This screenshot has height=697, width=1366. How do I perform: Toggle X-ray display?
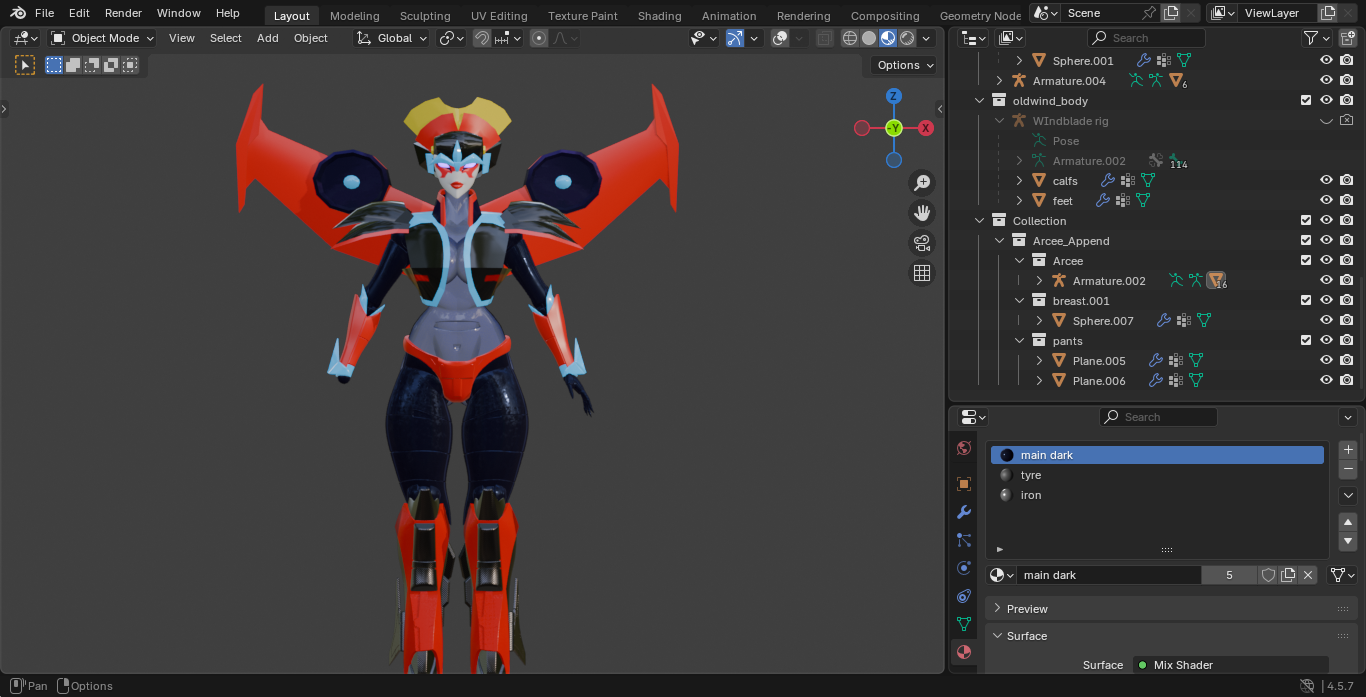pyautogui.click(x=825, y=38)
